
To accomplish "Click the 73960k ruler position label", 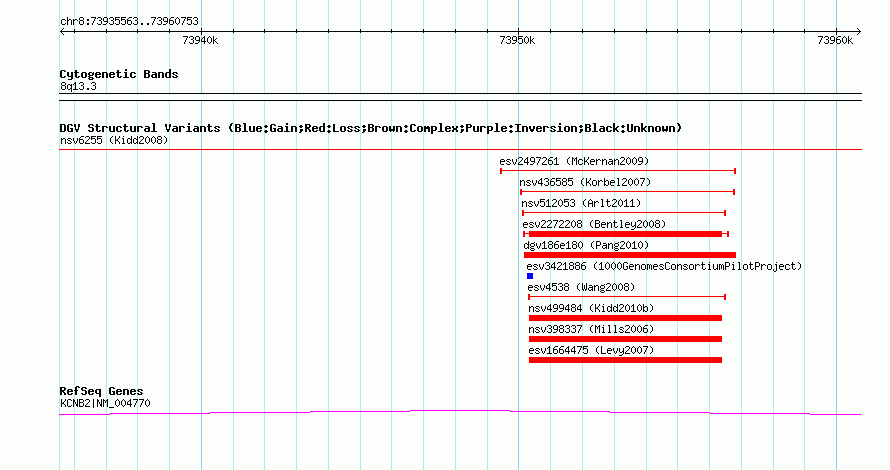I will coord(835,40).
